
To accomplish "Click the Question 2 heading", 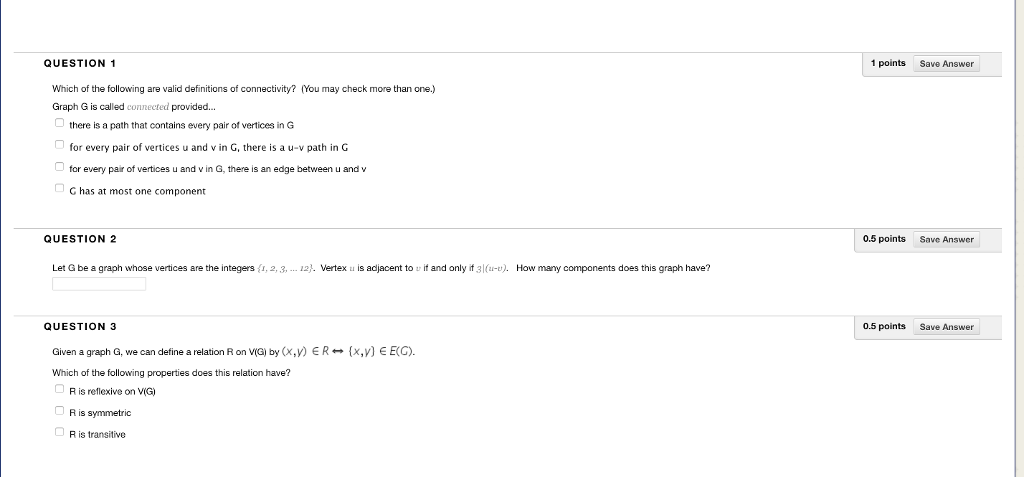I will [80, 239].
